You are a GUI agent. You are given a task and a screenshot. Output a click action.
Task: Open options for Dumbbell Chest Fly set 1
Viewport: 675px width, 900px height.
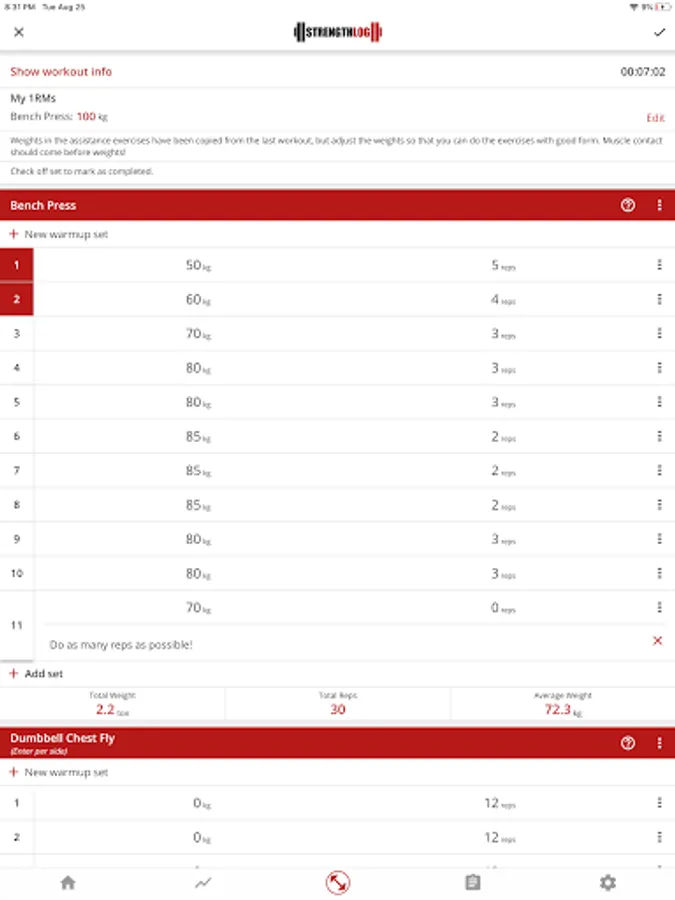[659, 803]
